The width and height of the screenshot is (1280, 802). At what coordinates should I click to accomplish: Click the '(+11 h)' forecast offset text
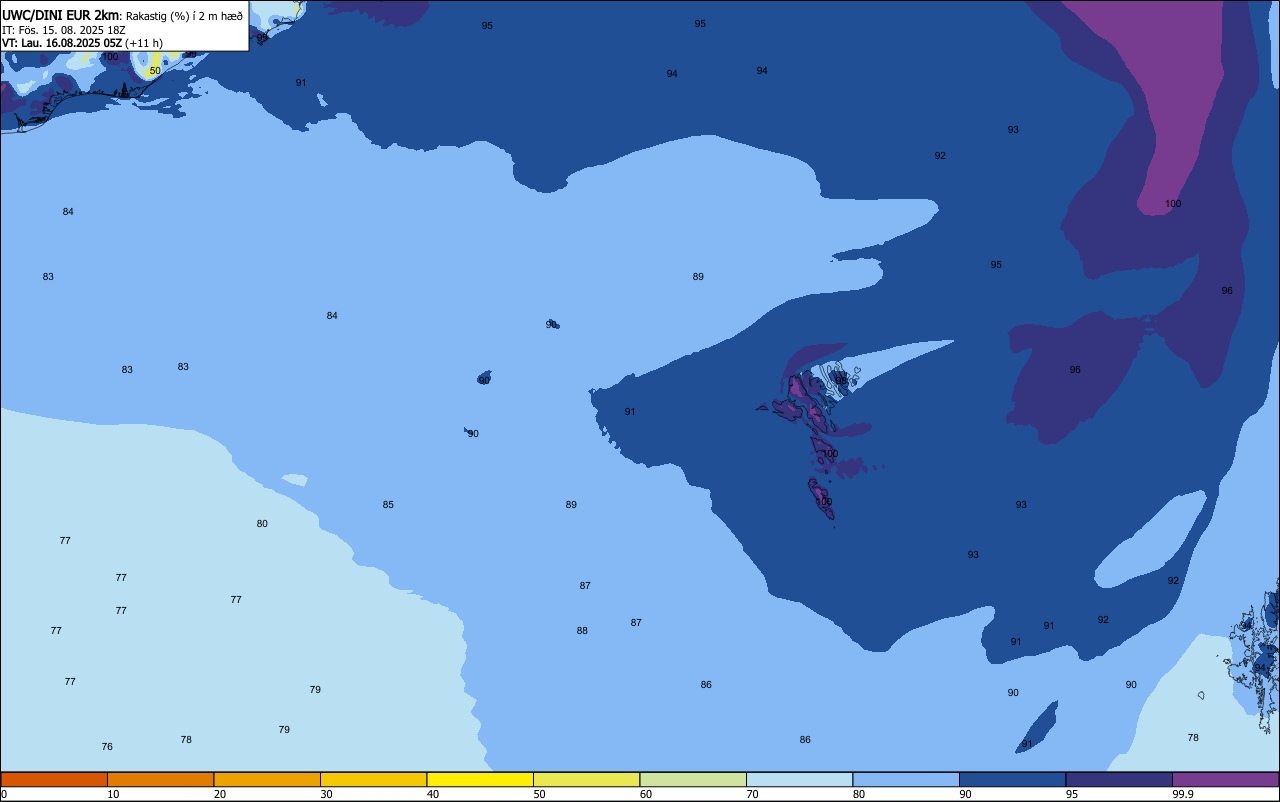tap(144, 43)
